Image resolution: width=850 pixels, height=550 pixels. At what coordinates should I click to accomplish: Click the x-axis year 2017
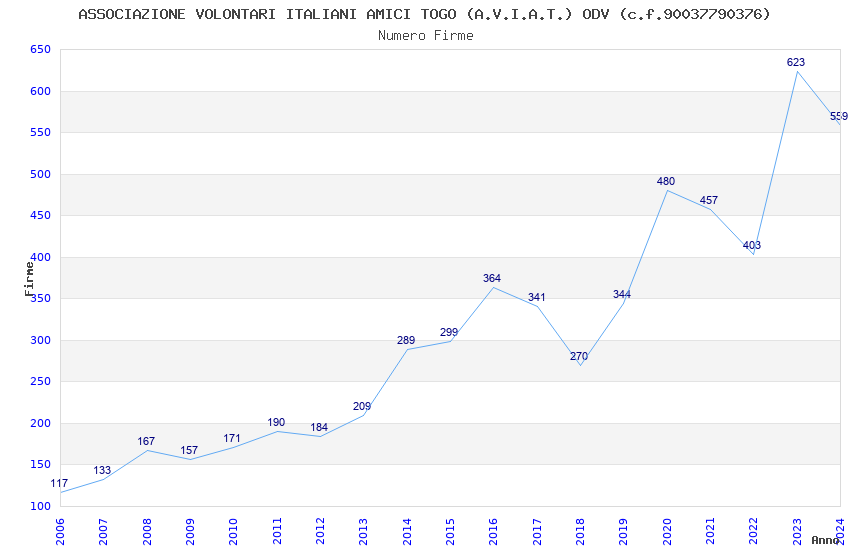537,531
